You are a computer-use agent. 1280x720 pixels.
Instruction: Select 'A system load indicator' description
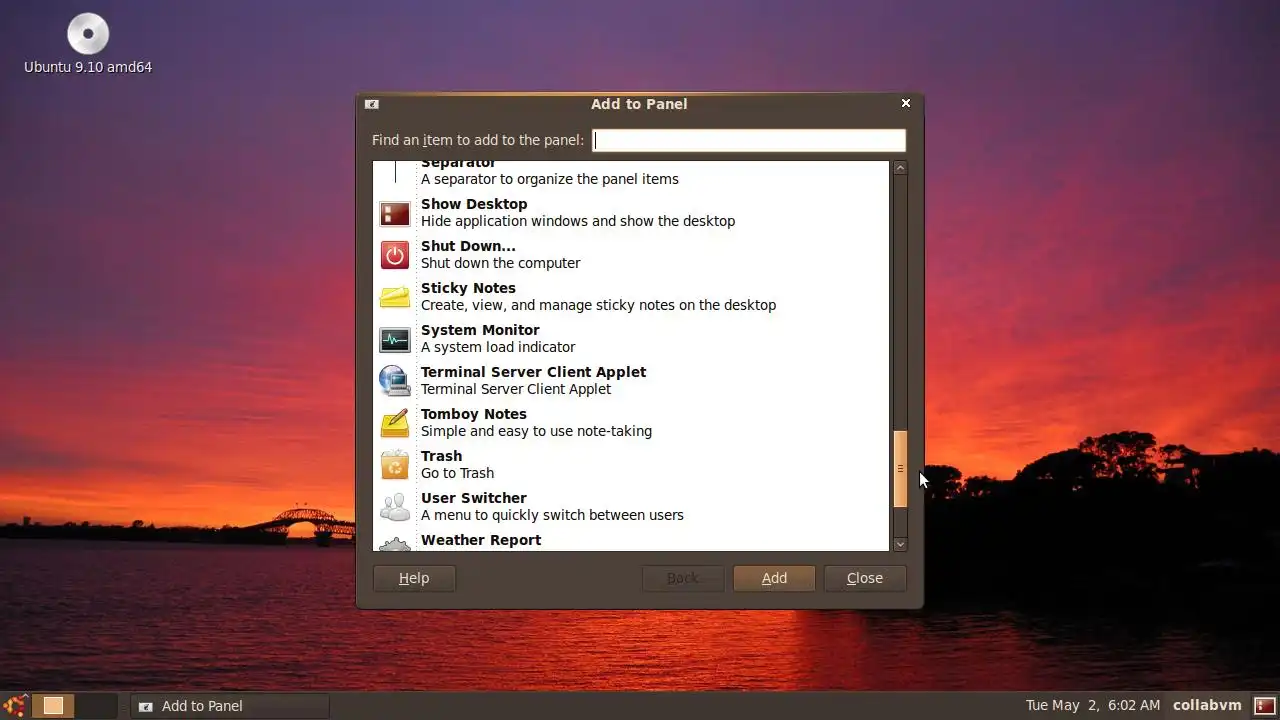click(498, 347)
